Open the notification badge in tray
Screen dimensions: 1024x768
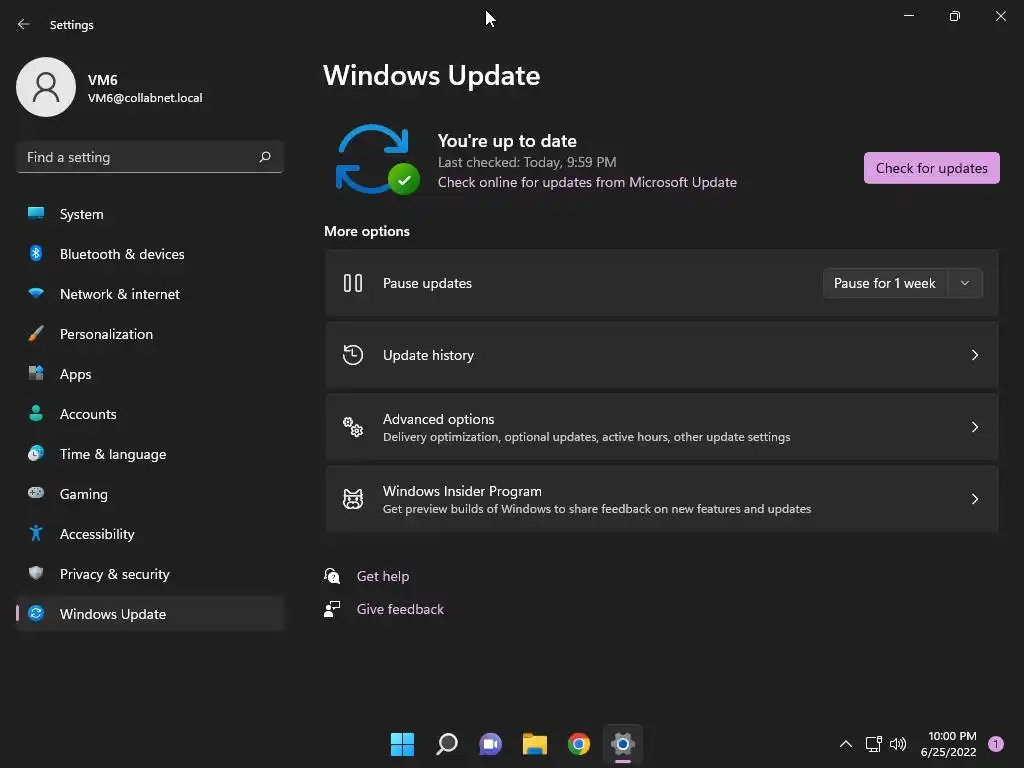pyautogui.click(x=995, y=744)
